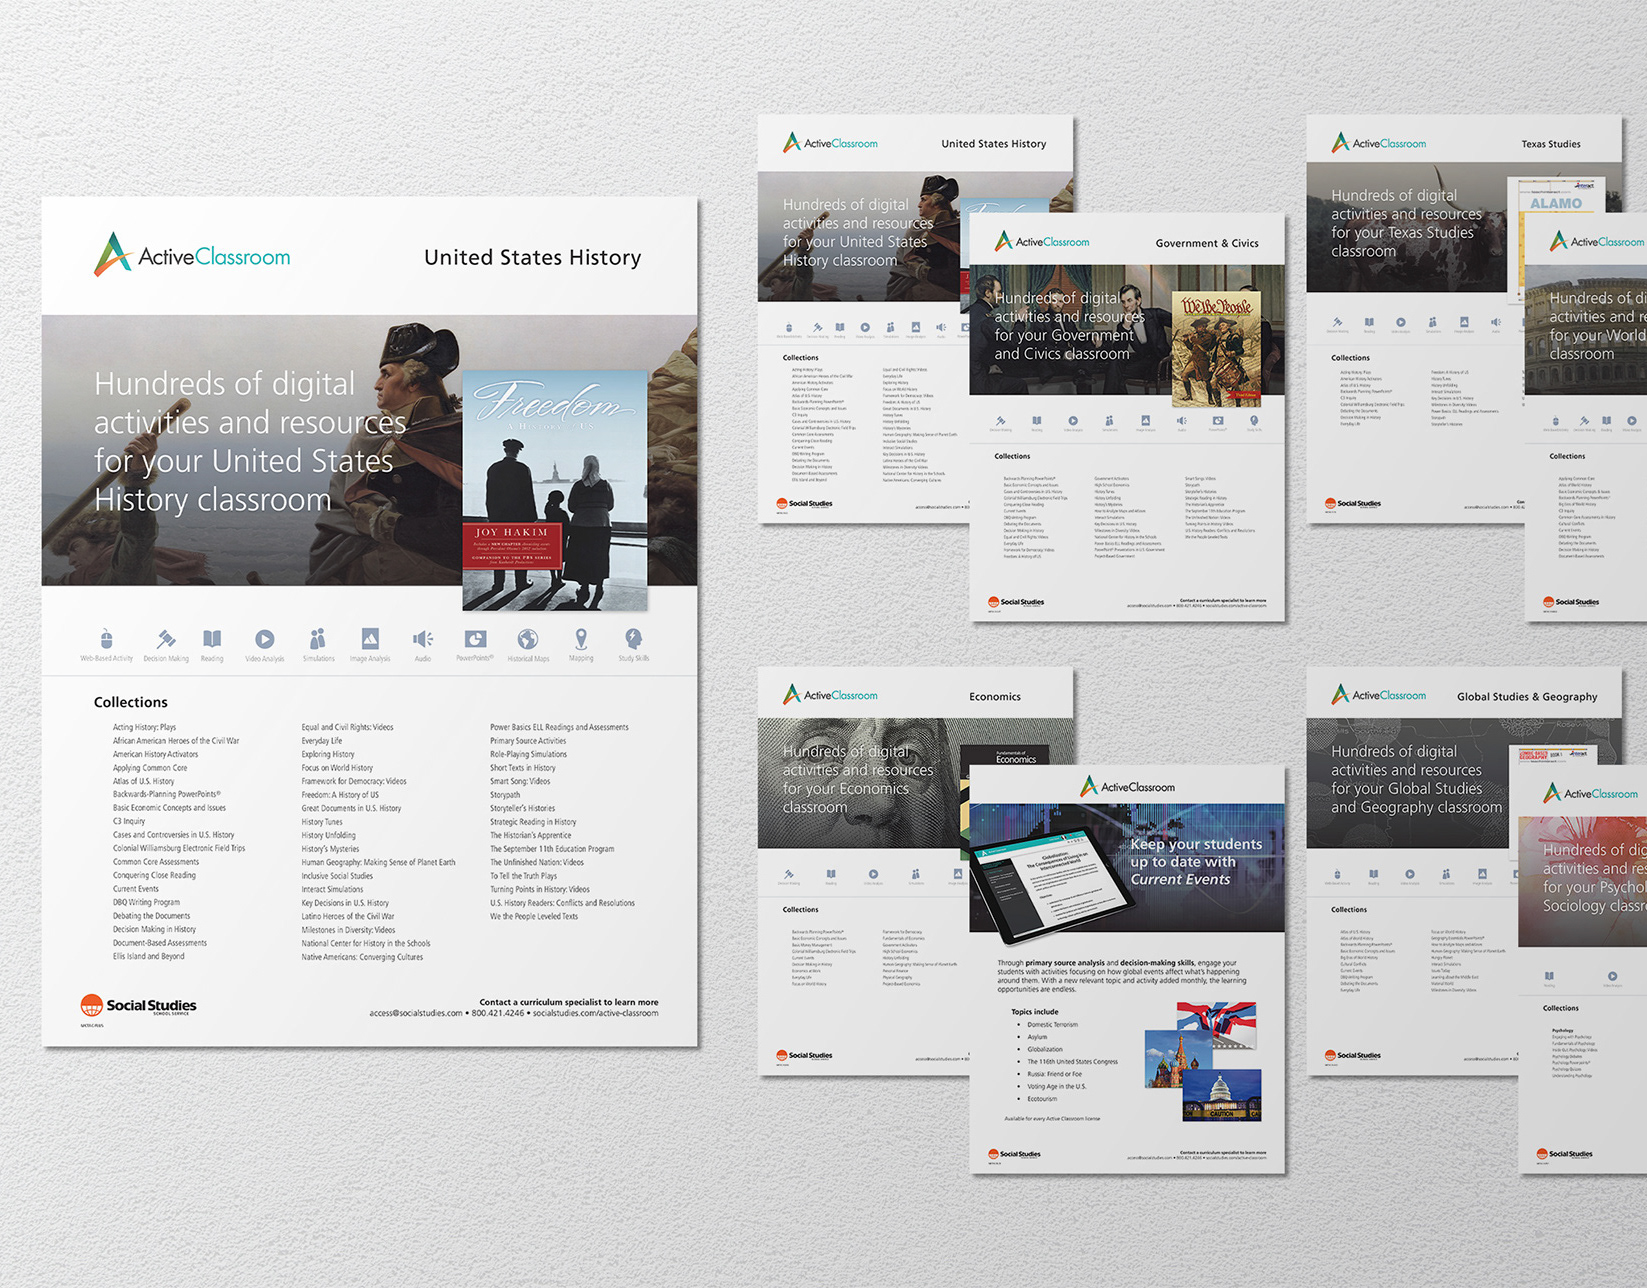Click 'DBQ Writing Program' on large flyer
1647x1288 pixels.
146,902
